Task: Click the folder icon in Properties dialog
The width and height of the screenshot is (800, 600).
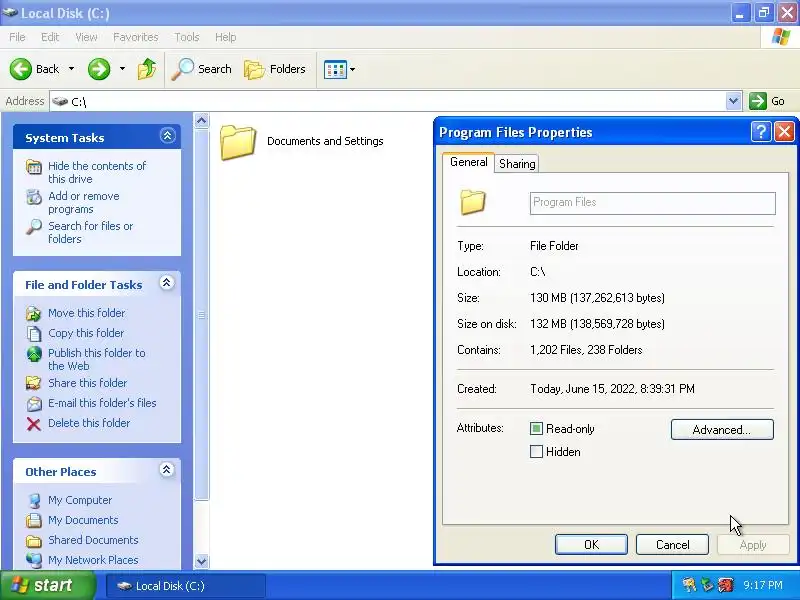Action: pyautogui.click(x=473, y=202)
